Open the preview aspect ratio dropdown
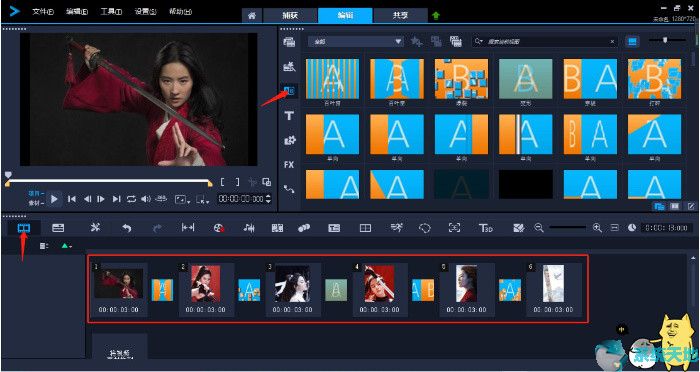 pyautogui.click(x=182, y=199)
